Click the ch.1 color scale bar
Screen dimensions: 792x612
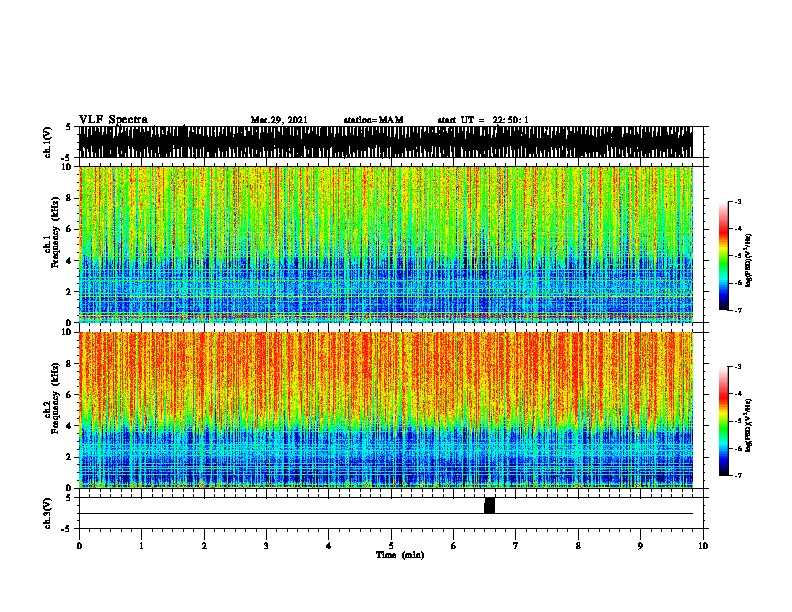click(x=724, y=256)
